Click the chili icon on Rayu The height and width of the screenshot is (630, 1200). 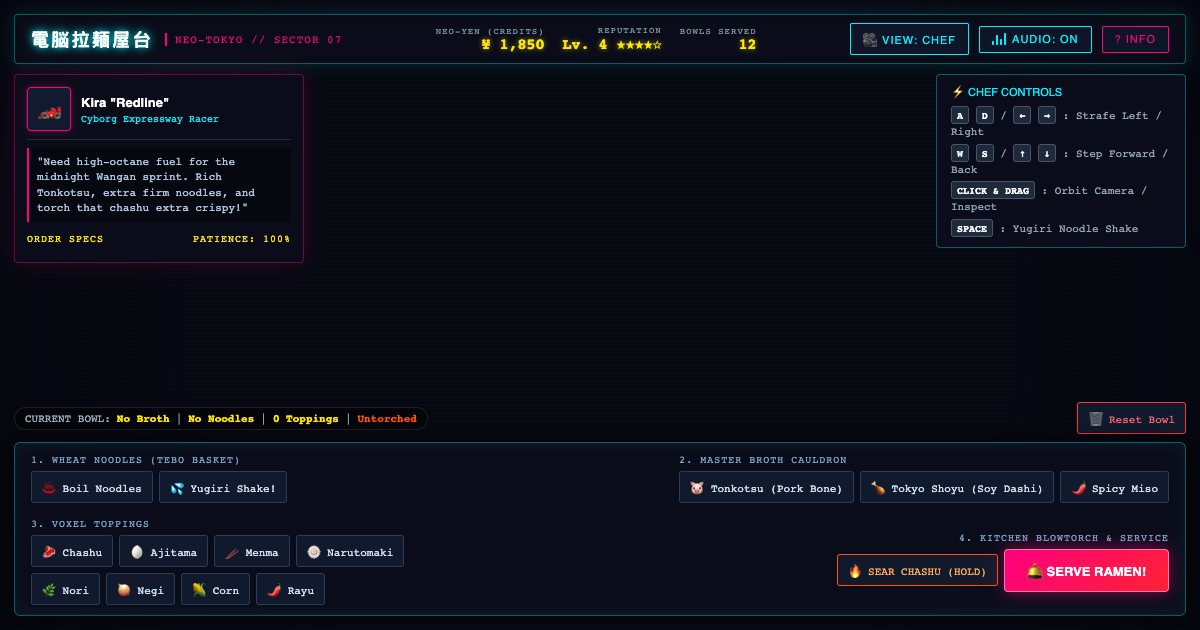[273, 590]
